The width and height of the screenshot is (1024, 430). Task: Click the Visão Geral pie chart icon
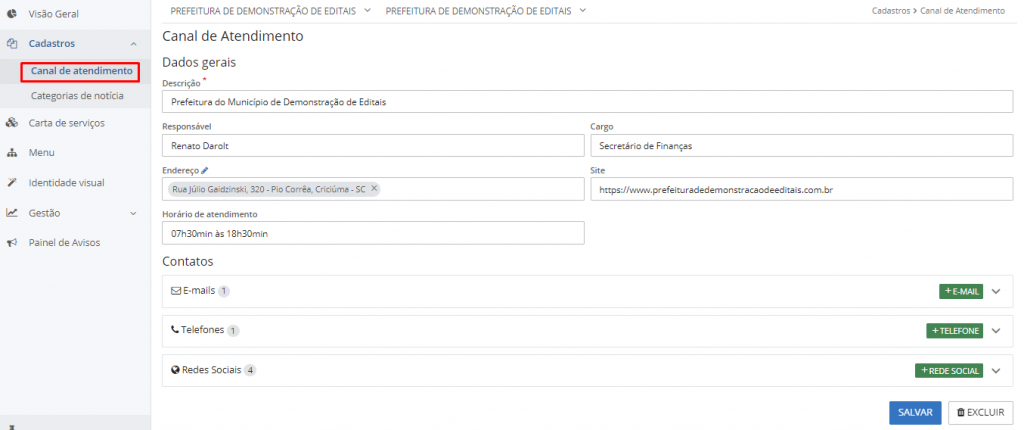pos(11,13)
